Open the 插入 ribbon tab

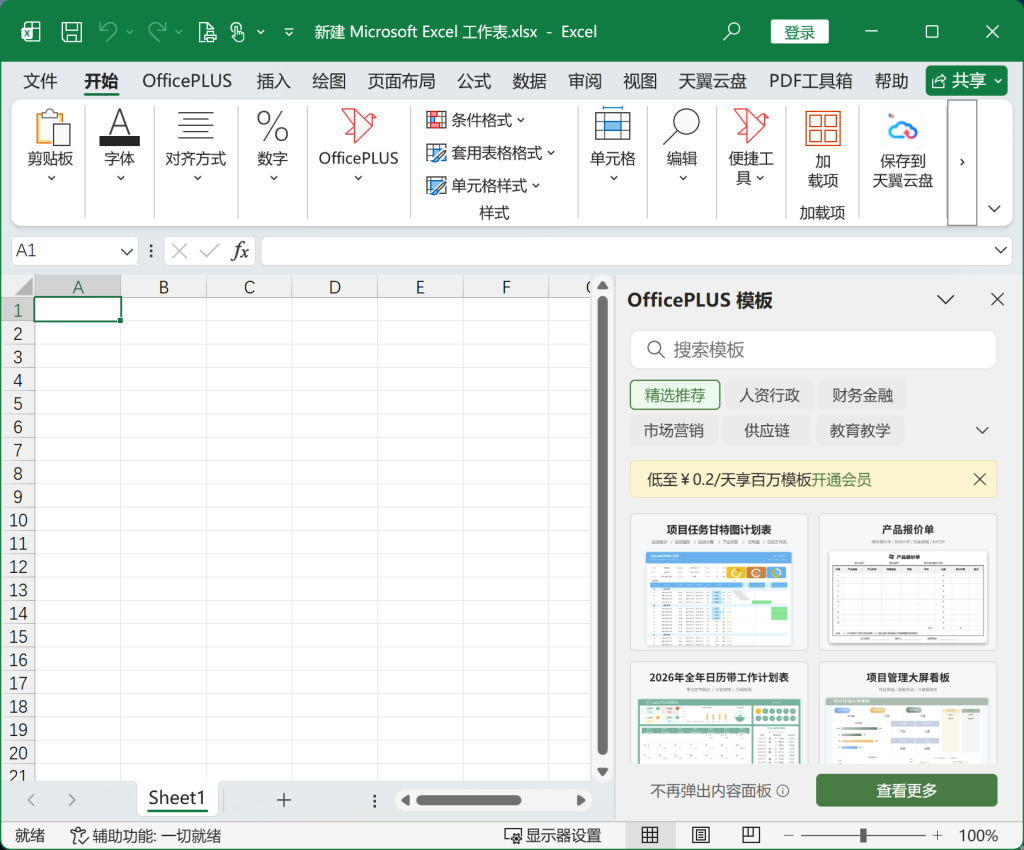(273, 81)
